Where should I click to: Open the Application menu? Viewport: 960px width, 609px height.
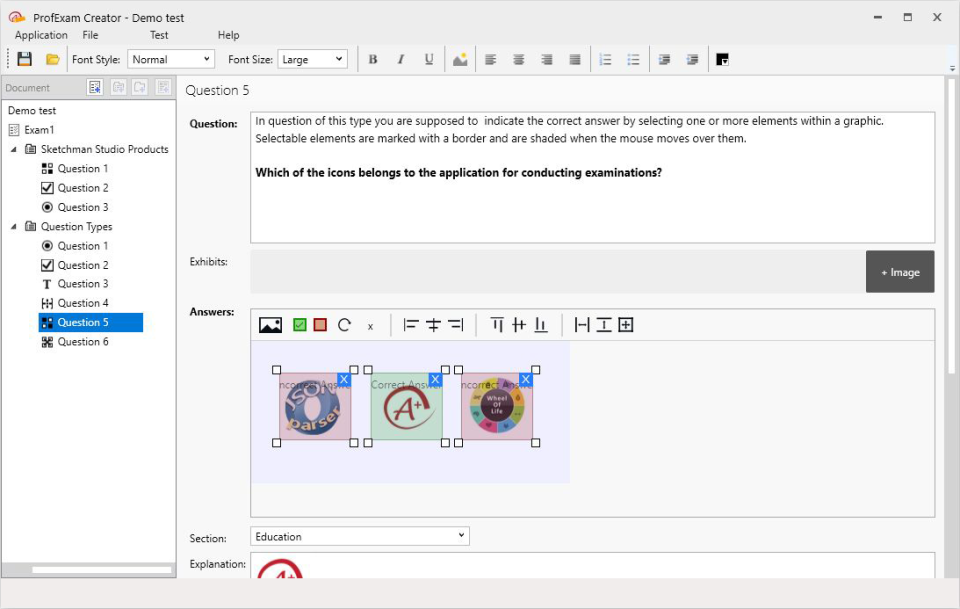[x=40, y=34]
